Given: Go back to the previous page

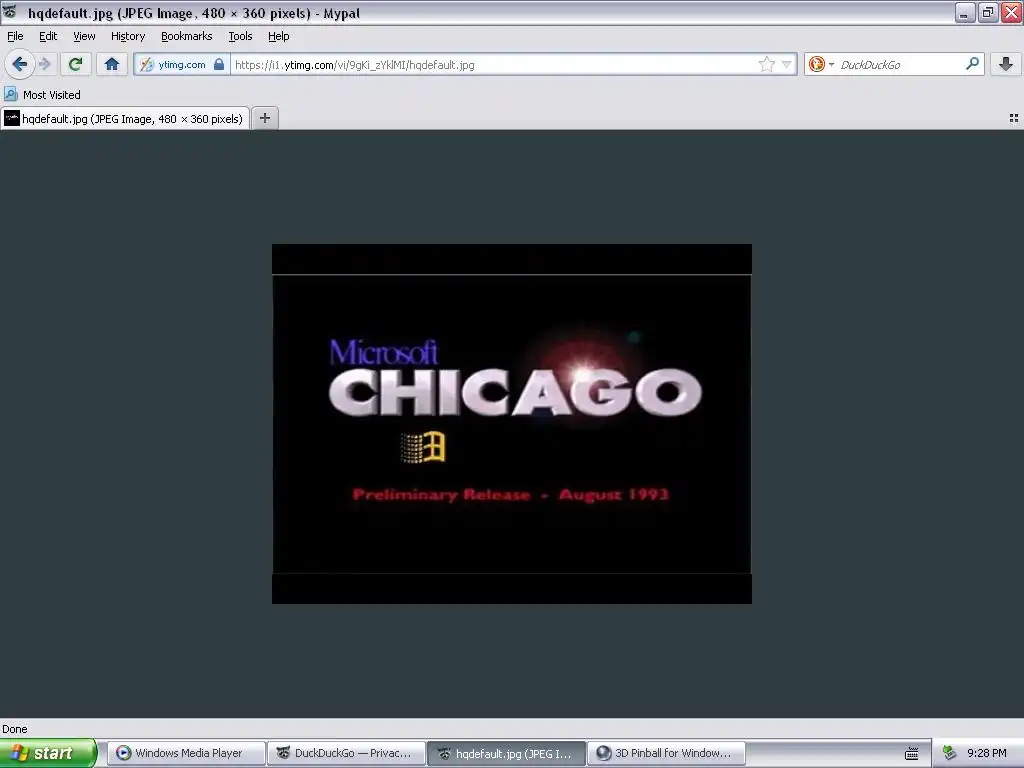Looking at the screenshot, I should 20,64.
